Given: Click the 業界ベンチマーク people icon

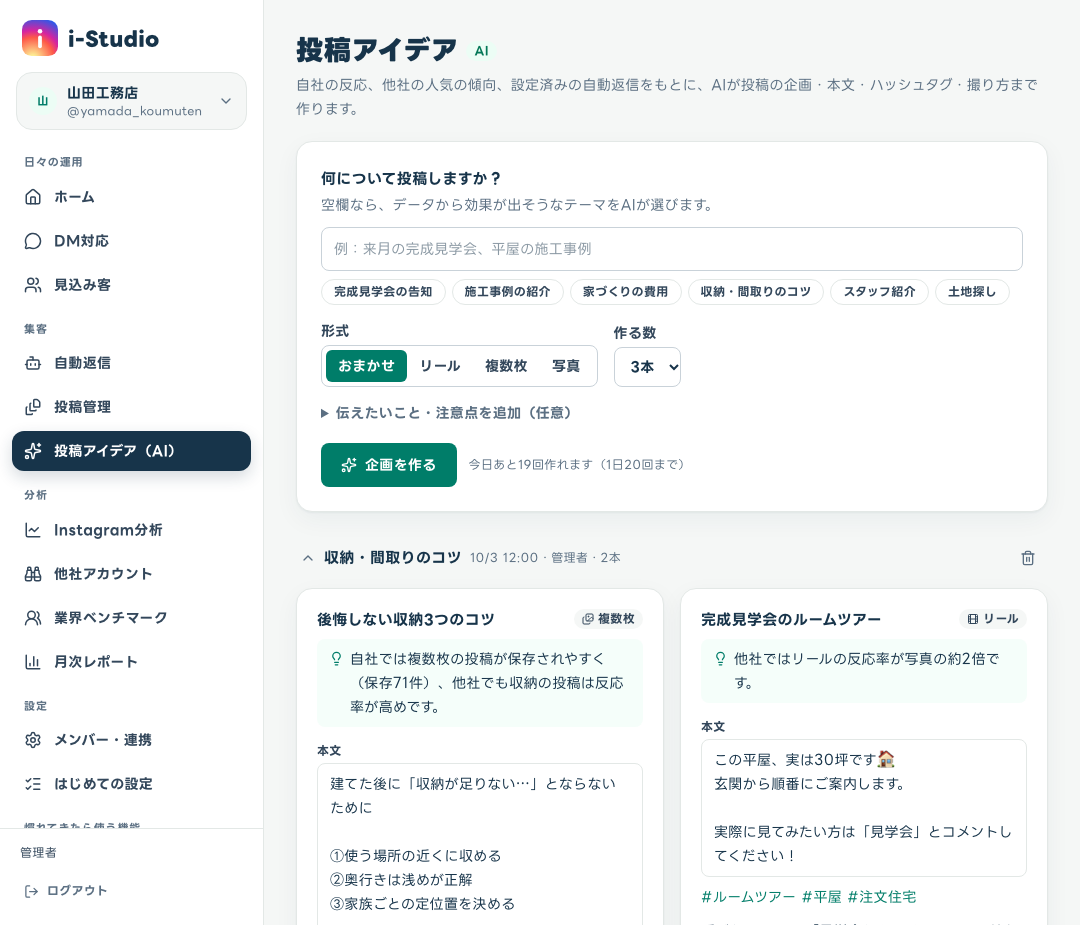Looking at the screenshot, I should pos(33,618).
